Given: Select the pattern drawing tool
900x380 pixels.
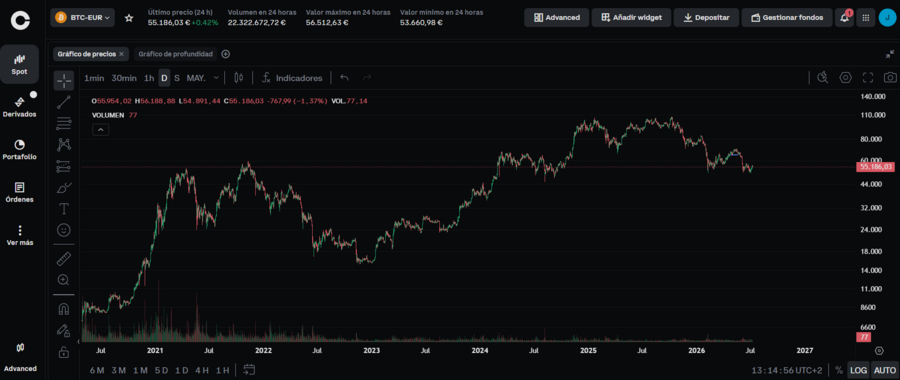Looking at the screenshot, I should (x=64, y=145).
